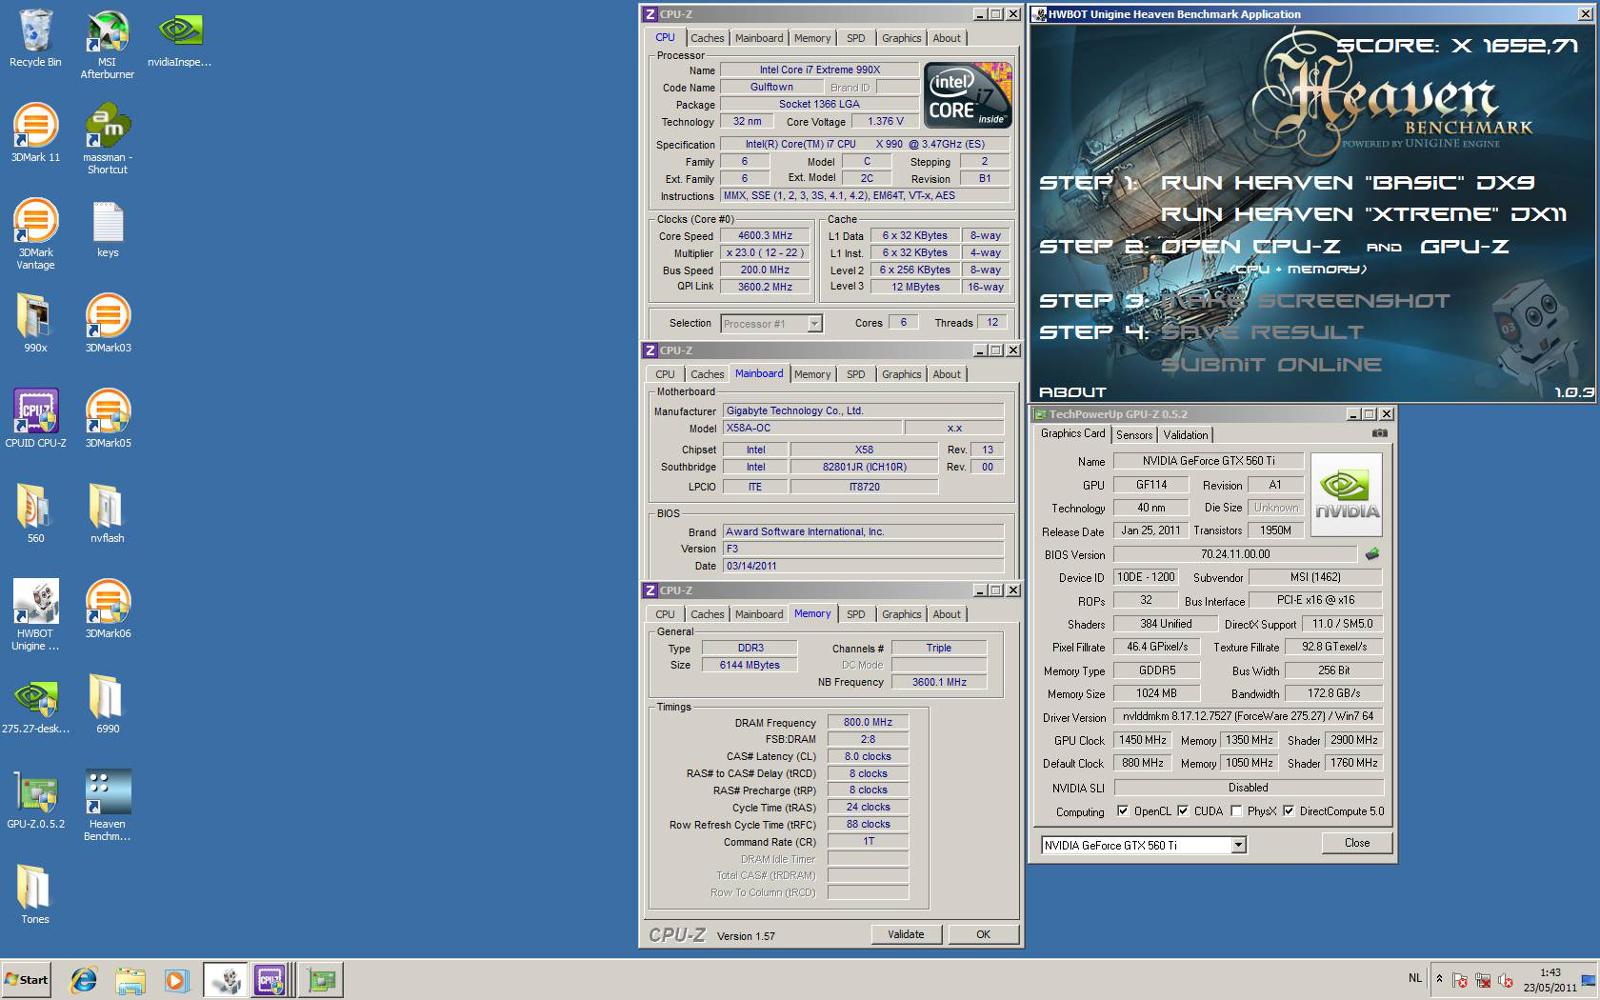
Task: Toggle the CUDA checkbox in GPU-Z
Action: 1183,811
